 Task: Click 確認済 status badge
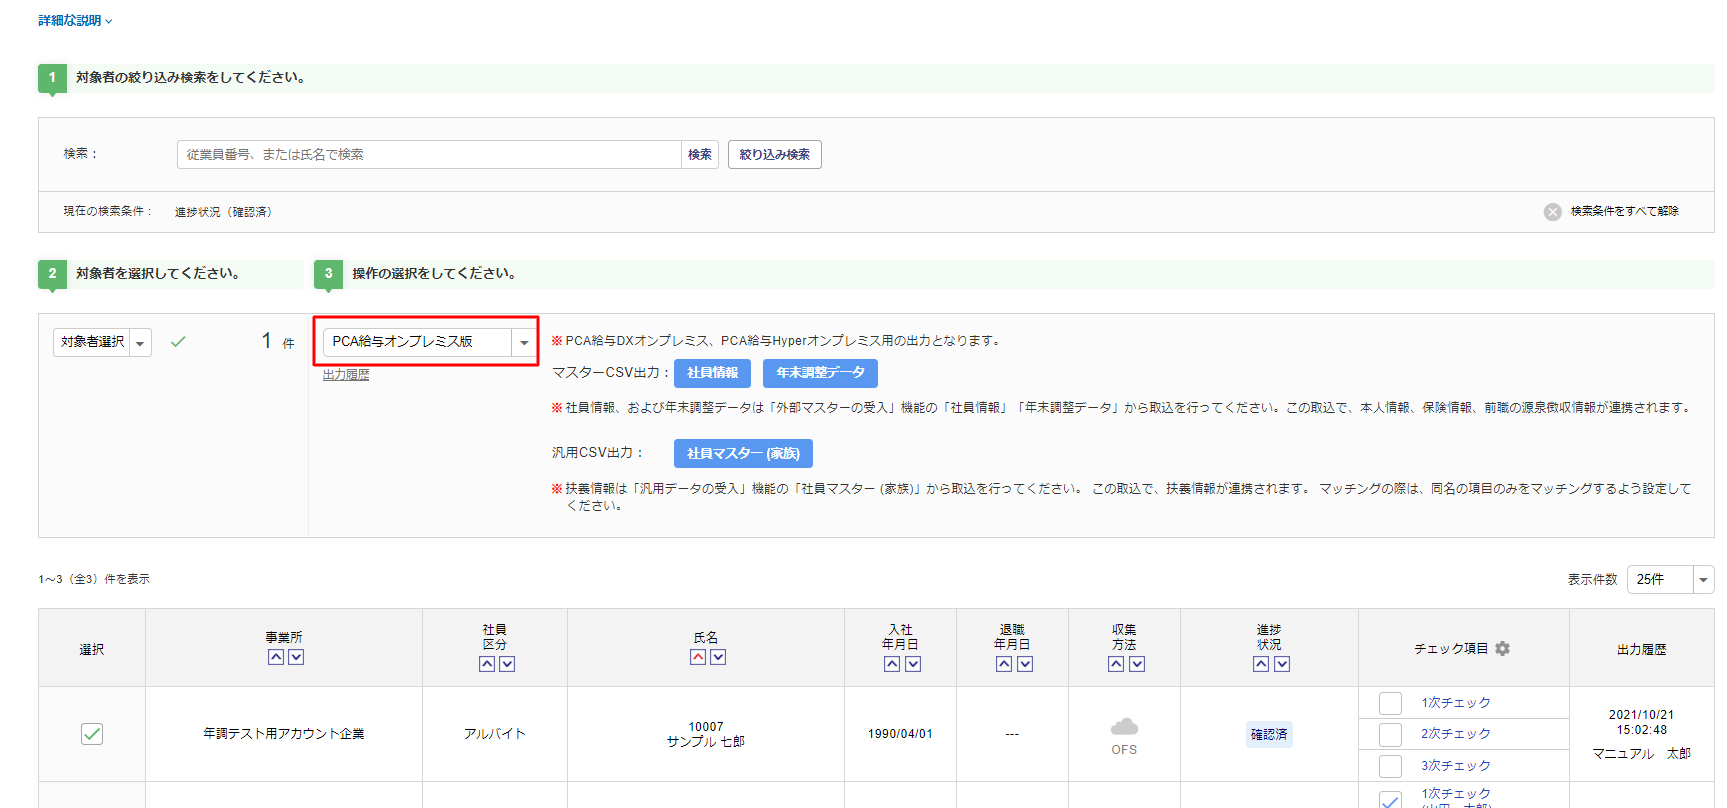pyautogui.click(x=1269, y=735)
